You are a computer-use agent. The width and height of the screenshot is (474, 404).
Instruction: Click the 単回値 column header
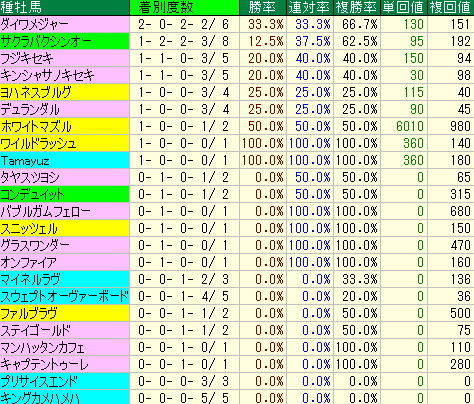(x=404, y=7)
